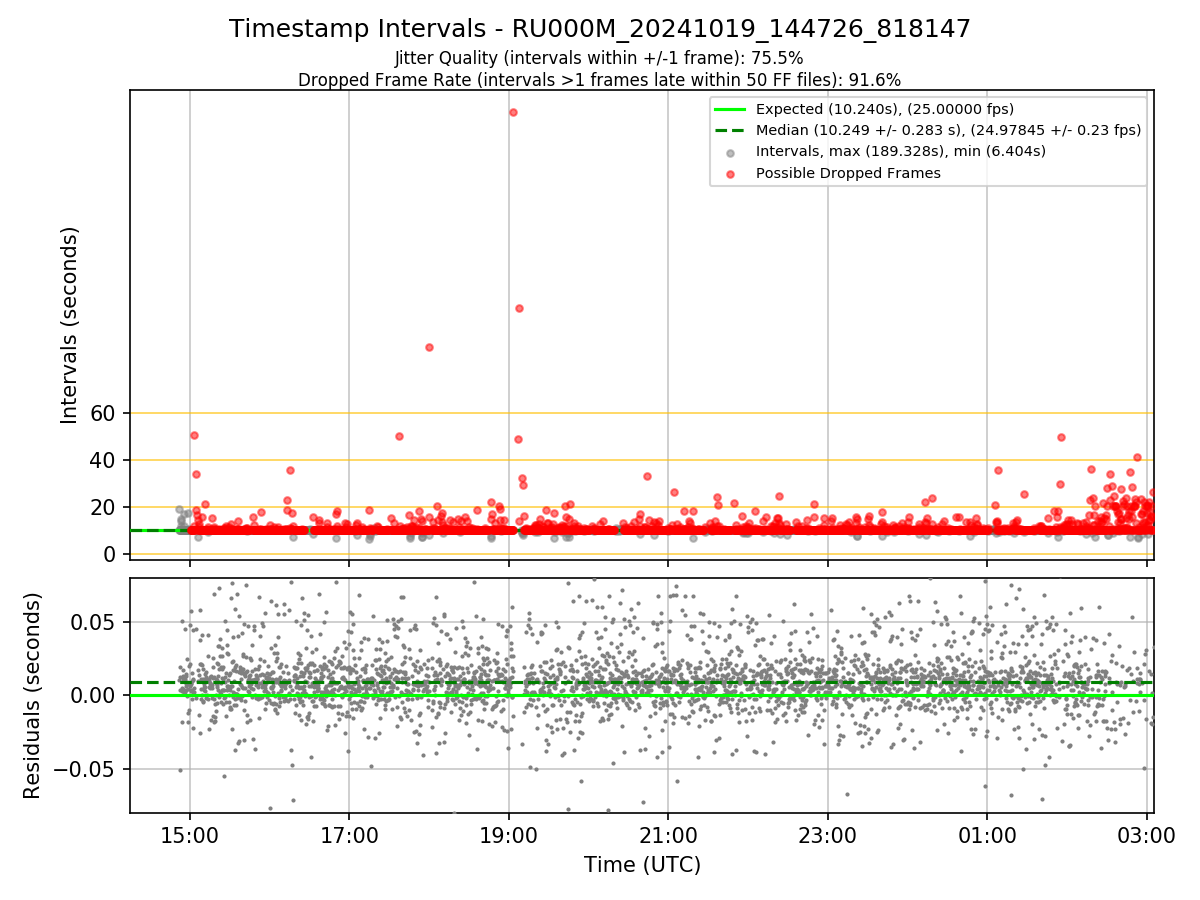
Task: Click the 21:00 tick label on the x-axis
Action: coord(668,835)
